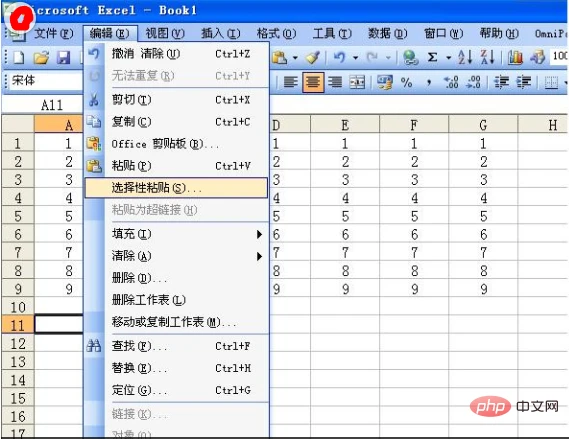The image size is (569, 439).
Task: Click the Decrease Decimal icon
Action: pos(474,83)
